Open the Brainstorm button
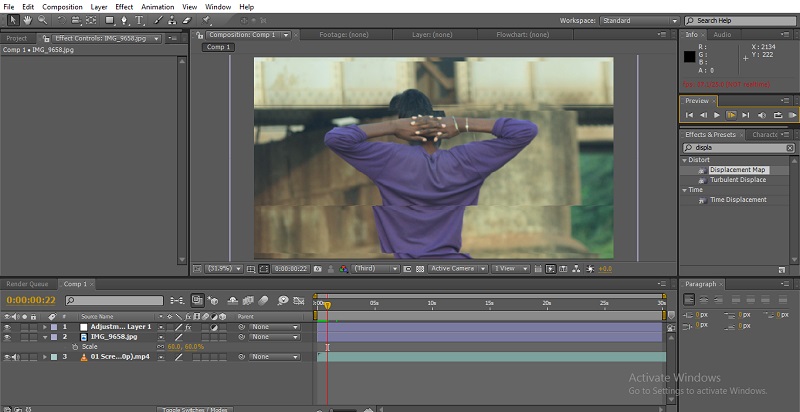Screen dimensions: 800x412 pos(283,300)
